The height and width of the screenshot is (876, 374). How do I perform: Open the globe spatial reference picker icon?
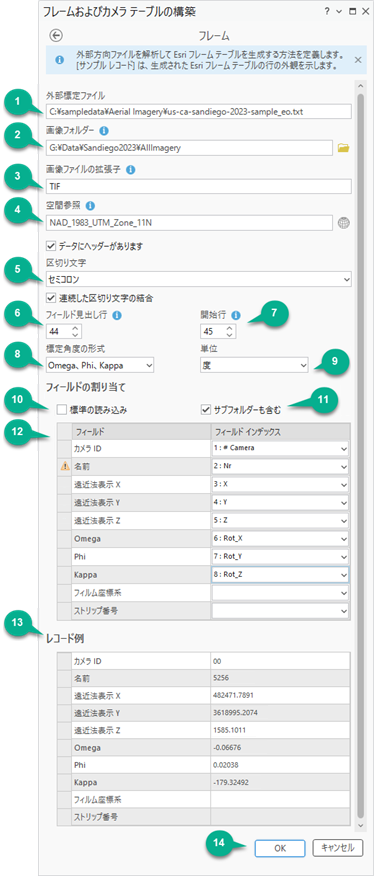click(344, 223)
